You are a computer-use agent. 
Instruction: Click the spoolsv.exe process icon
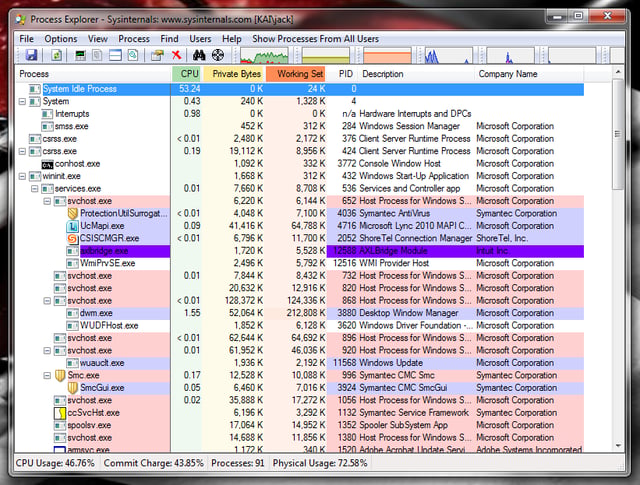click(x=60, y=425)
